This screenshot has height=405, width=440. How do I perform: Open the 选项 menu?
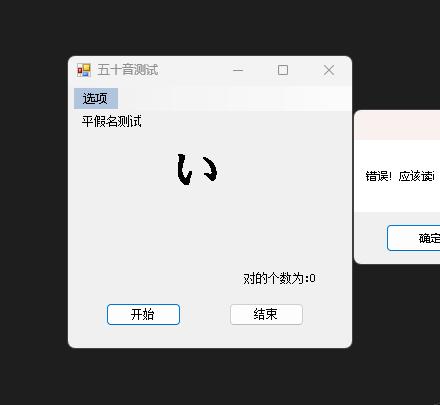(96, 98)
